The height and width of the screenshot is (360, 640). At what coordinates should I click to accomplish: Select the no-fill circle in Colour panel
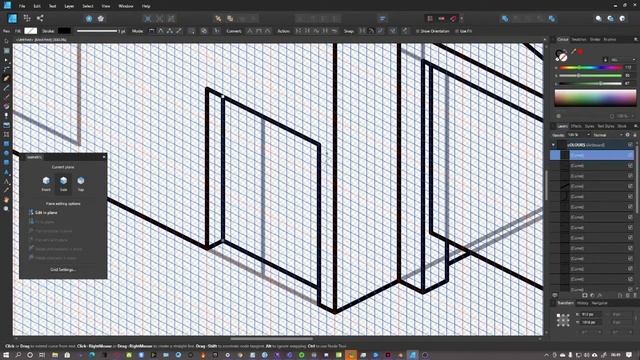(563, 58)
